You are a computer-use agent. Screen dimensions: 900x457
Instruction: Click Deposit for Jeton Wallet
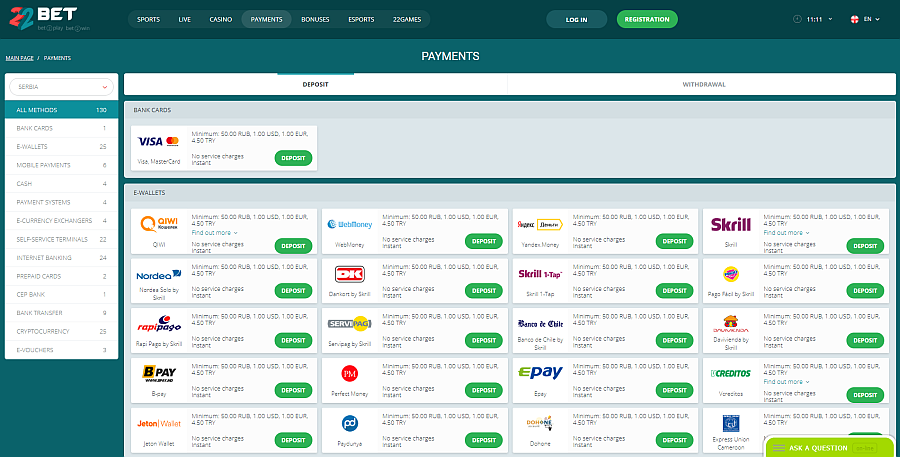(x=293, y=440)
